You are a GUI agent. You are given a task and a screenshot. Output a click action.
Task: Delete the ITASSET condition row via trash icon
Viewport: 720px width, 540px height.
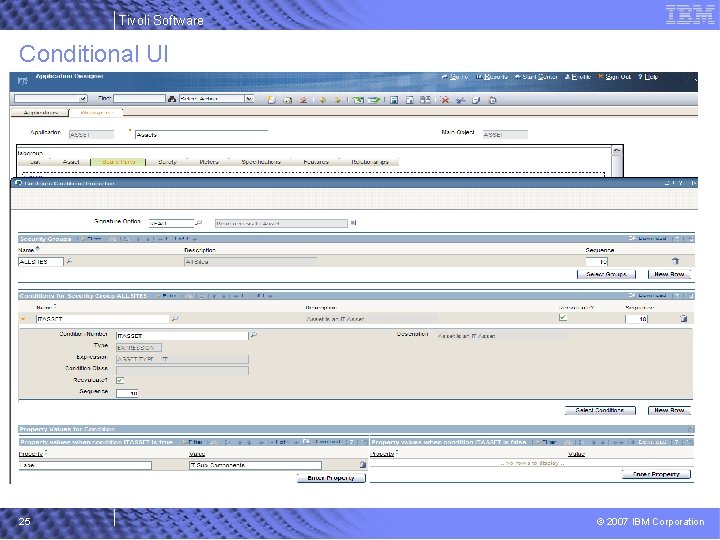coord(683,318)
